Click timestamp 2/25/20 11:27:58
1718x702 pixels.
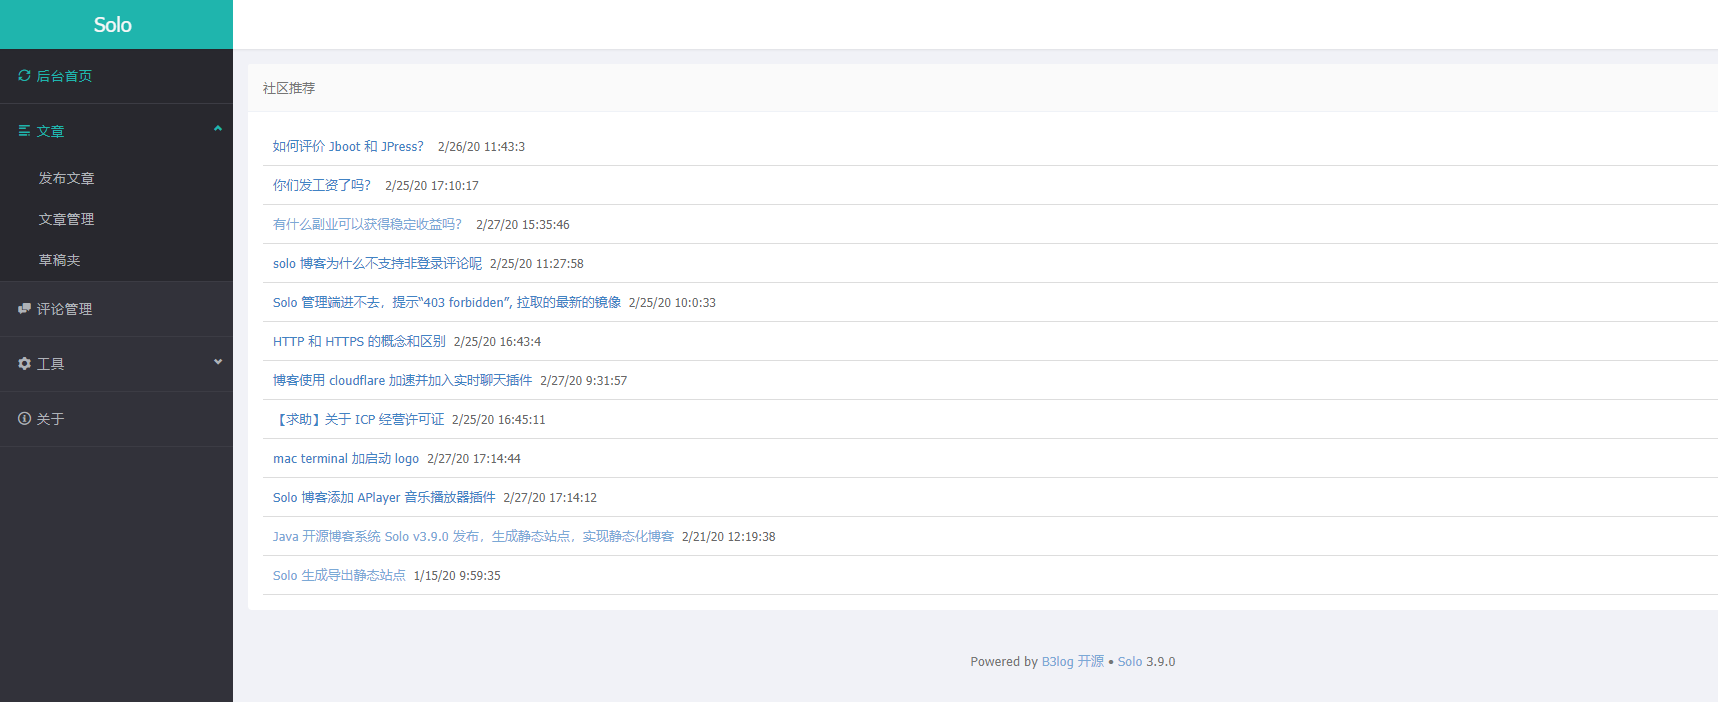click(537, 263)
